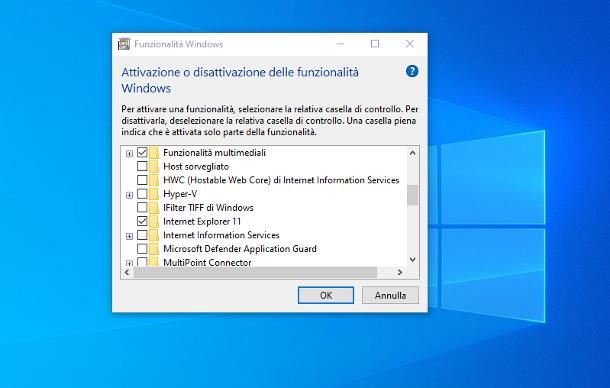Screen dimensions: 610x388
Task: Enable the Host sorvegliato checkbox
Action: [142, 166]
